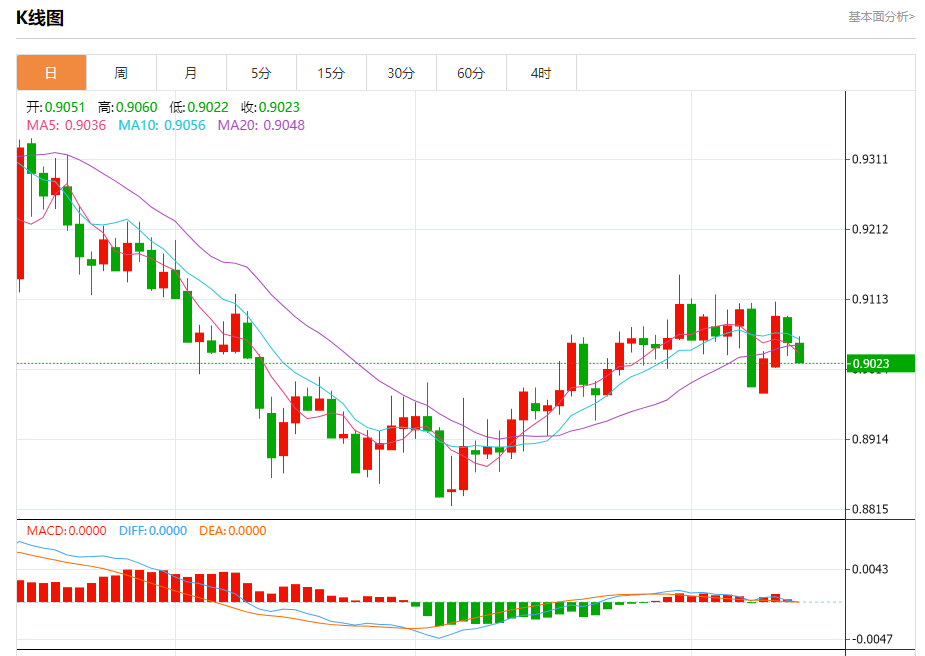Open the 4时 interval tab

coord(541,73)
